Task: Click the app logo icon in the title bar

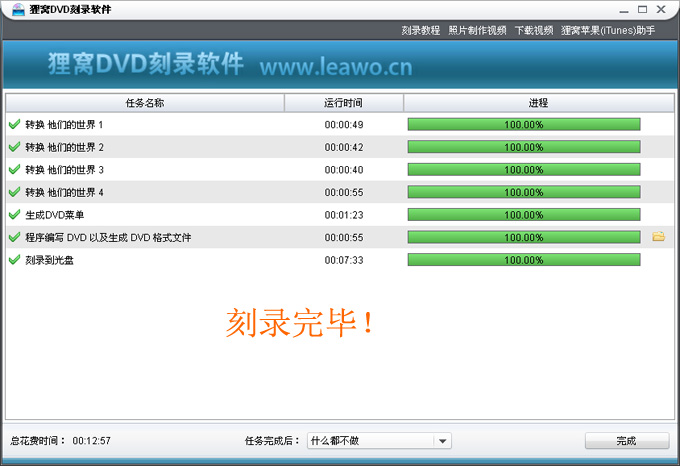Action: coord(18,9)
